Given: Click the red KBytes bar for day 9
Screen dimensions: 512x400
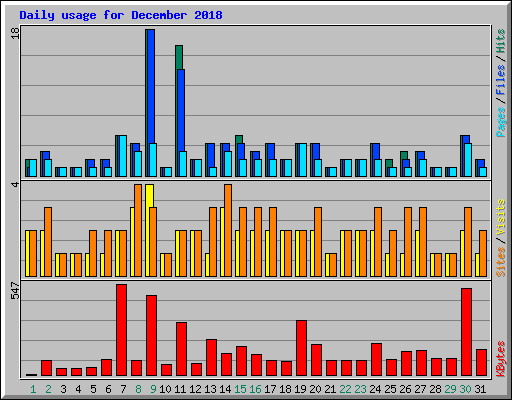Looking at the screenshot, I should tap(151, 335).
